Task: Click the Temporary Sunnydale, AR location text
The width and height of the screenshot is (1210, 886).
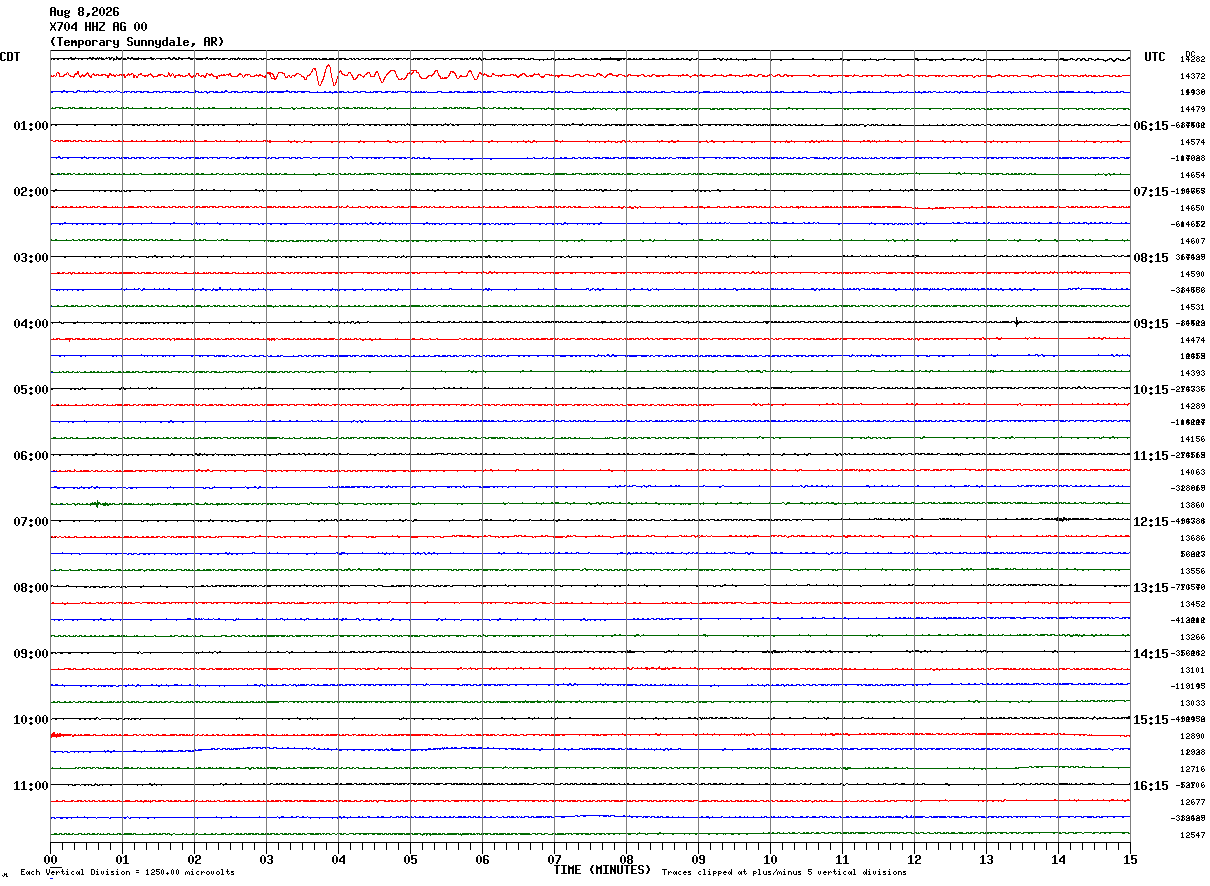Action: tap(137, 42)
